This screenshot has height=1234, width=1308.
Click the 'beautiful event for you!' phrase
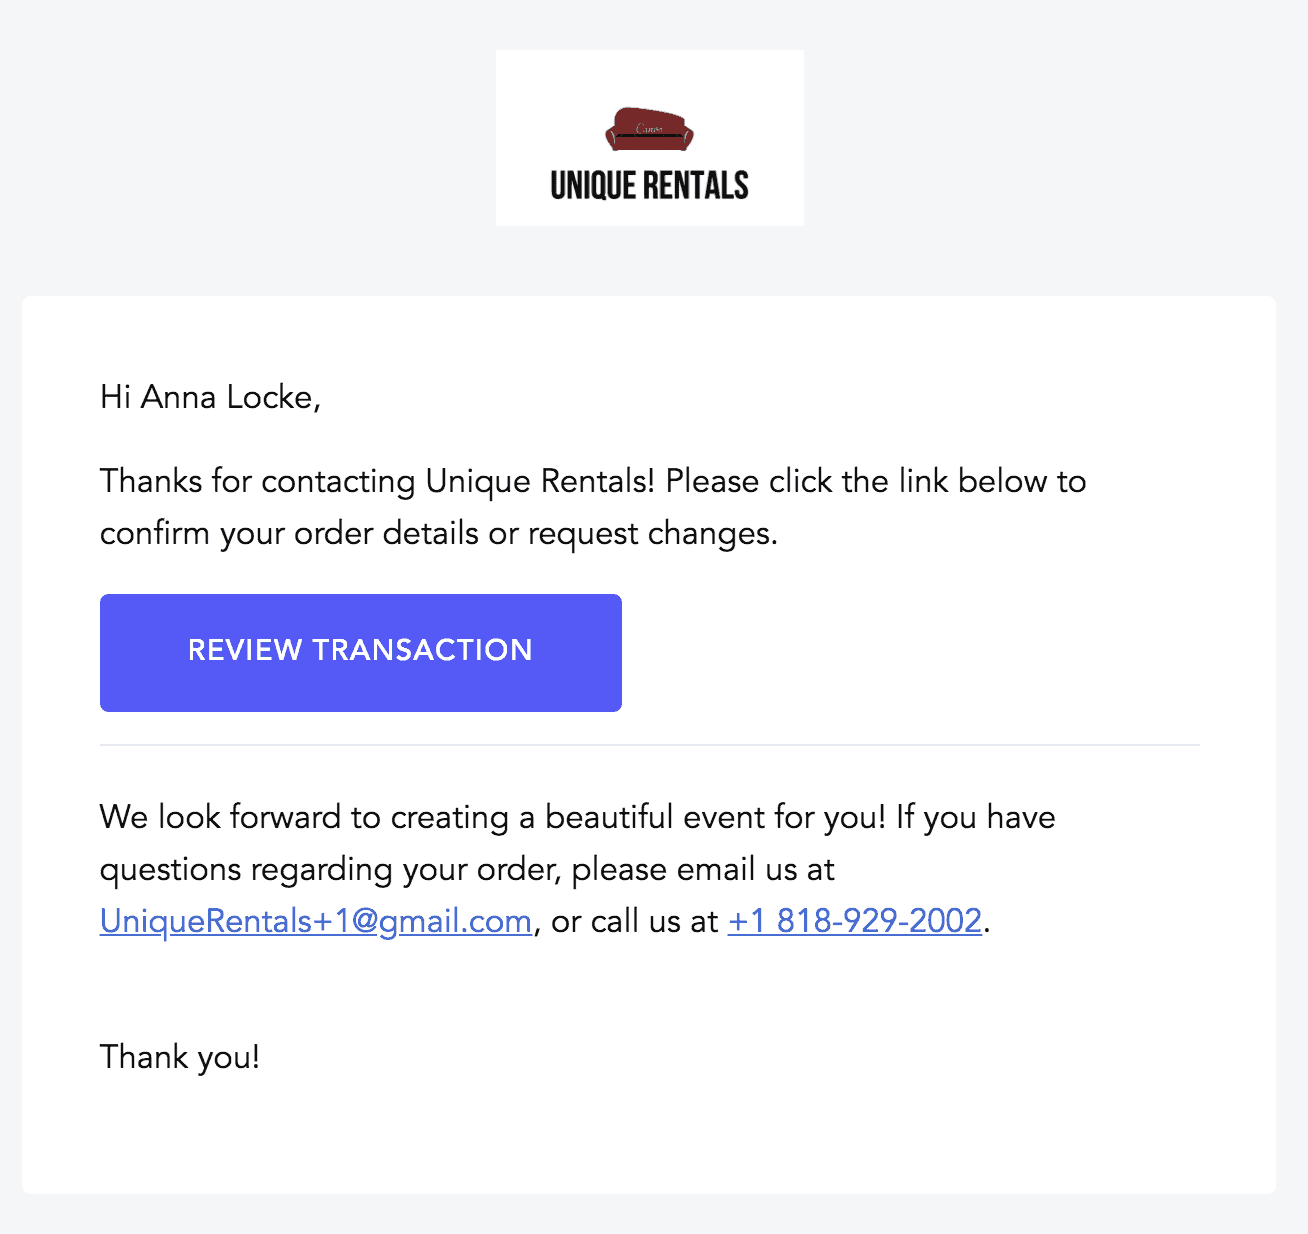click(x=716, y=817)
